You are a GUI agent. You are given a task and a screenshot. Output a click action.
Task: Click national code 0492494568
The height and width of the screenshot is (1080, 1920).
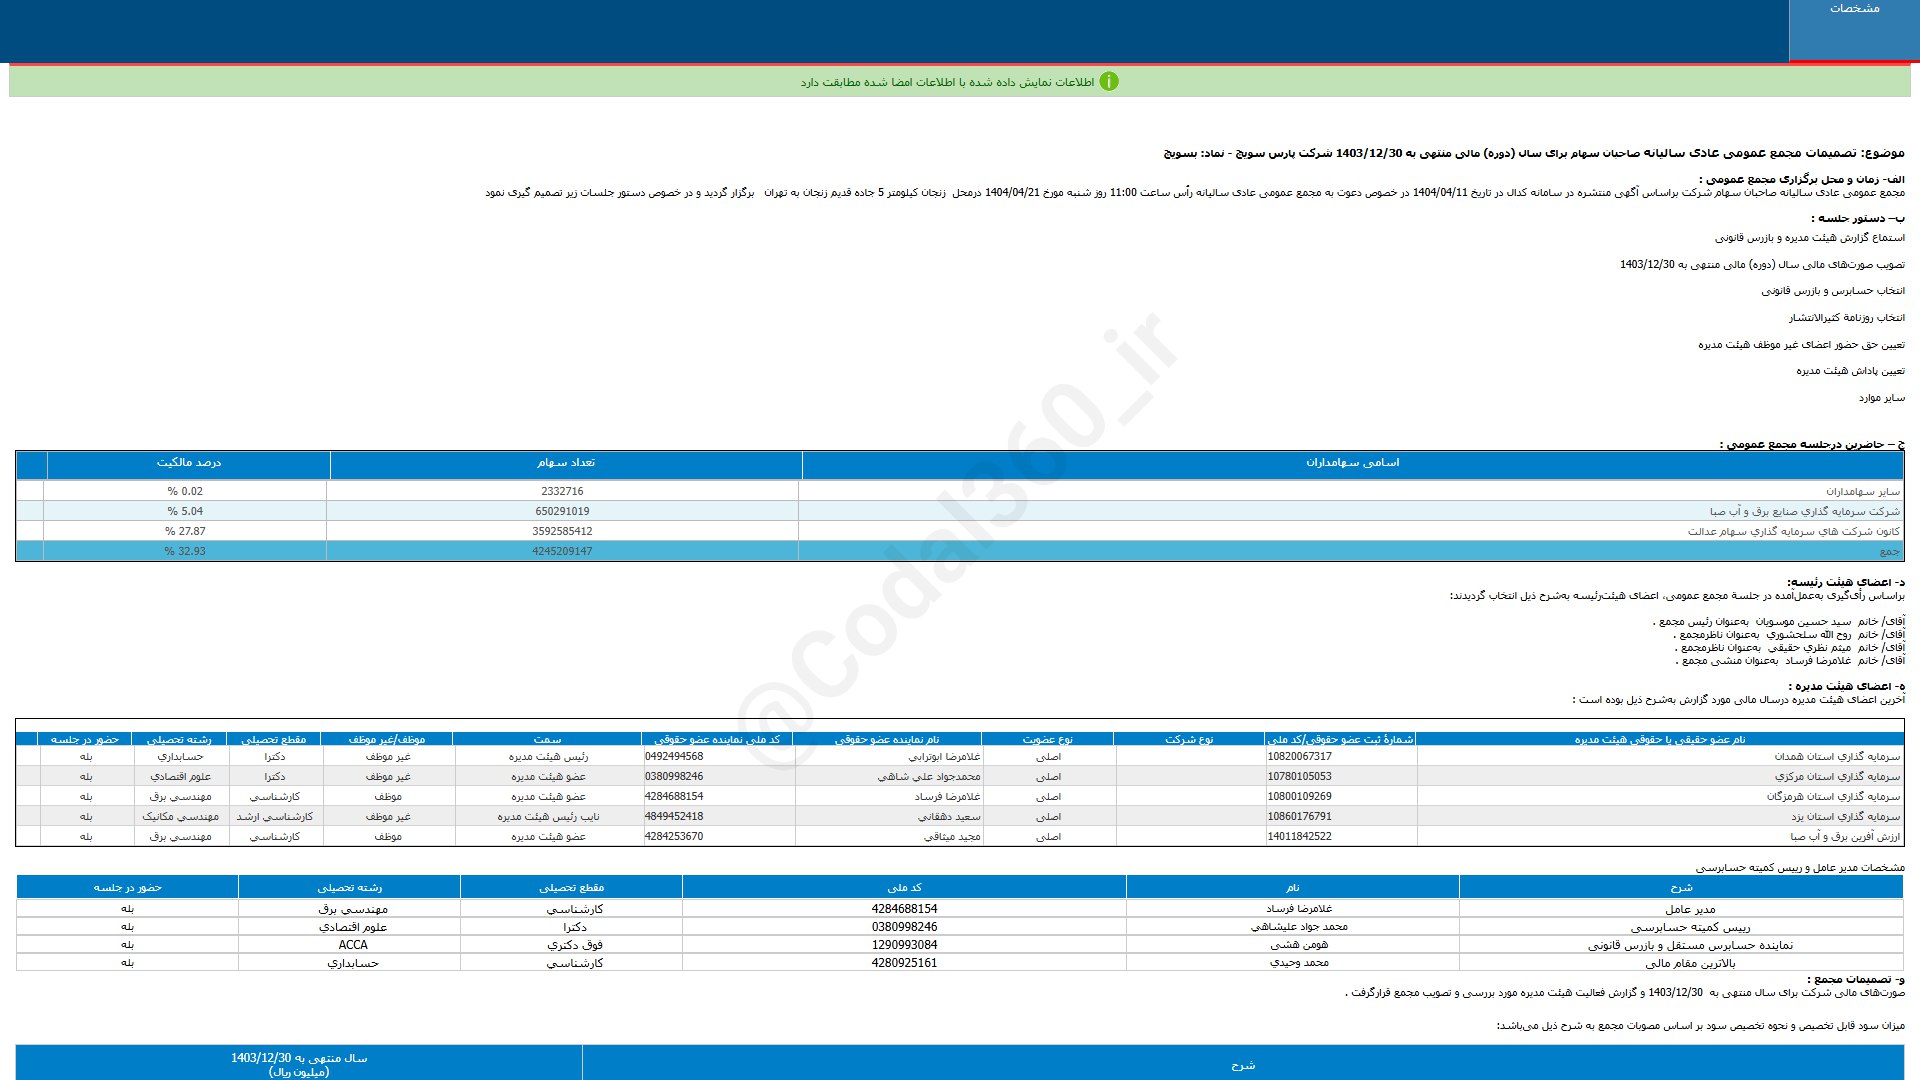point(674,757)
